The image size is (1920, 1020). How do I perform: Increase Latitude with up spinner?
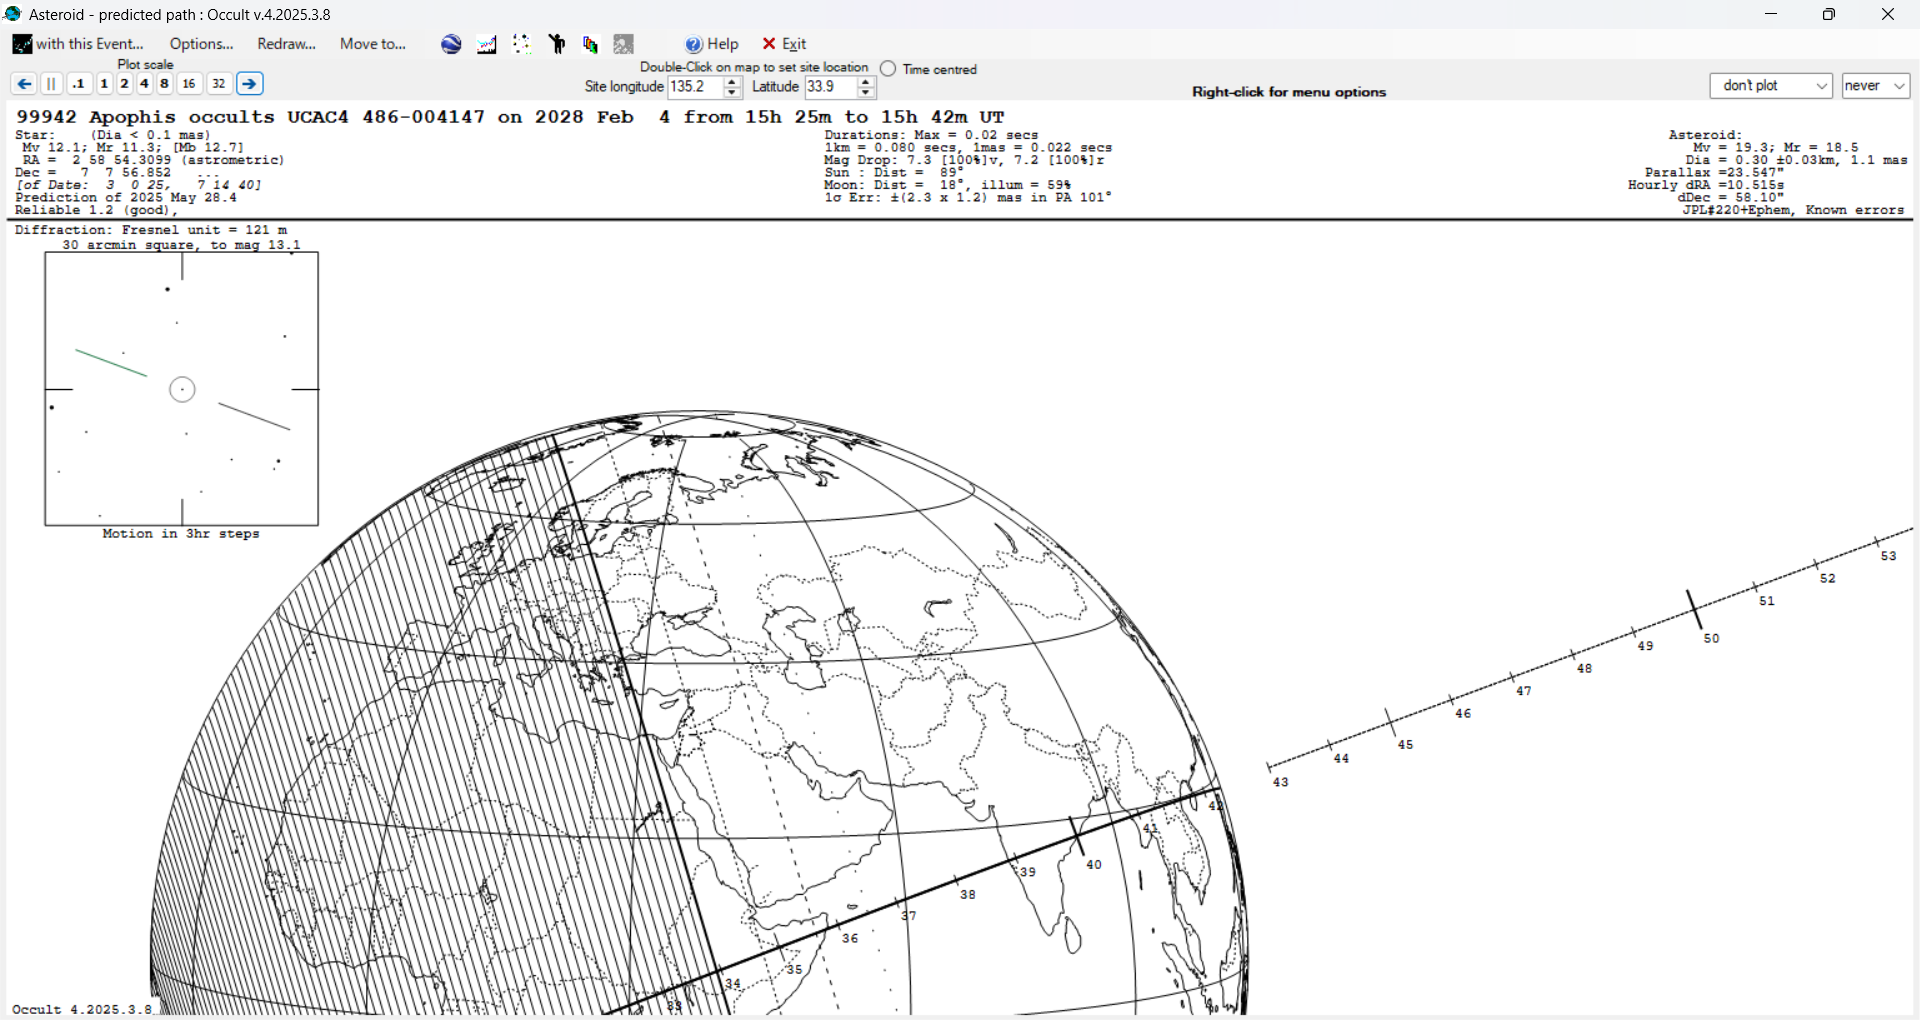pyautogui.click(x=866, y=82)
